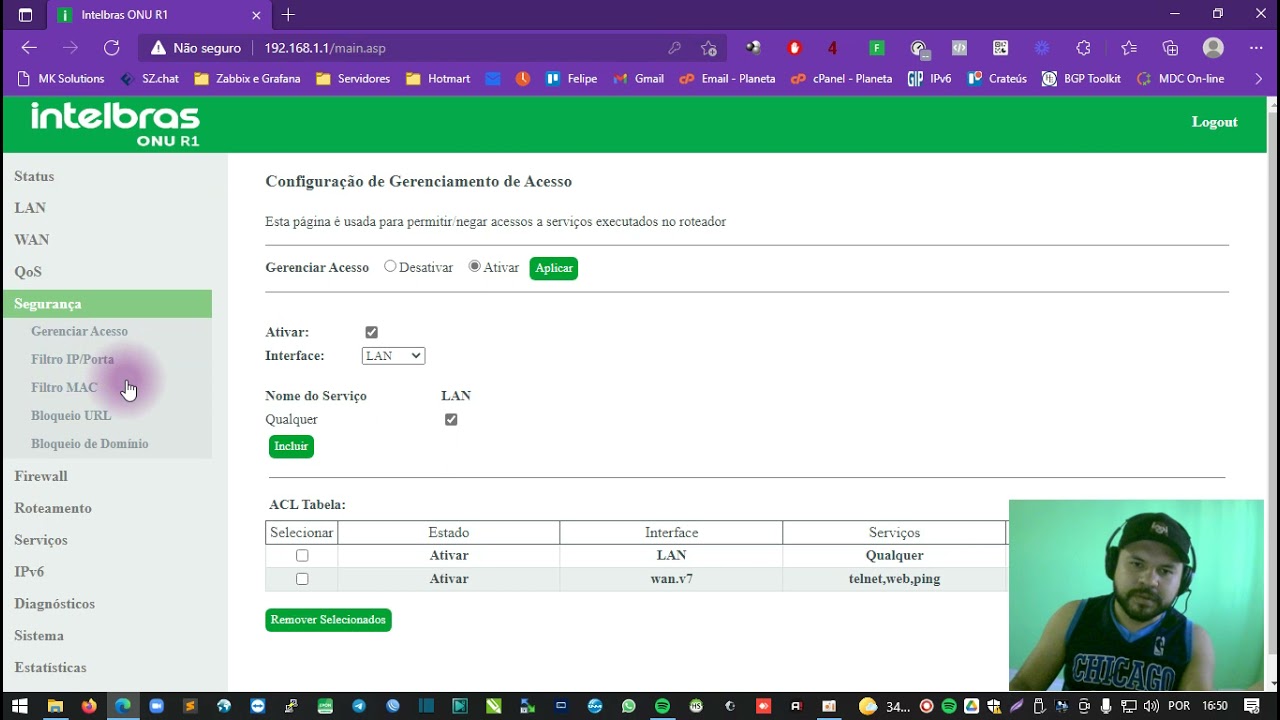
Task: Go to Bloqueio de Domínio page
Action: tap(89, 443)
